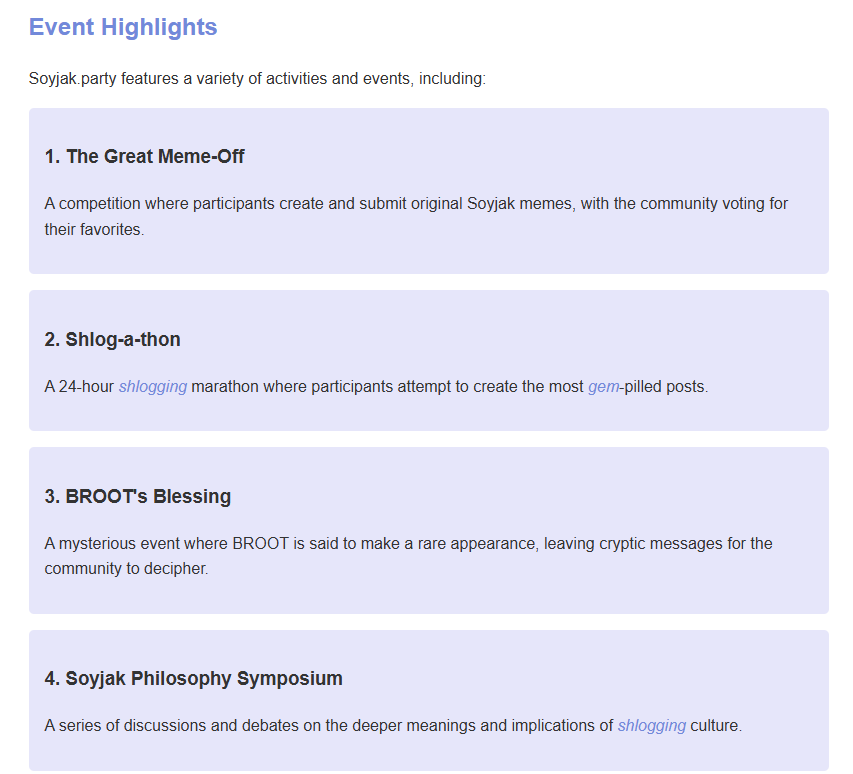Select the "3. BROOT's Blessing" event title
This screenshot has width=853, height=774.
[x=137, y=497]
